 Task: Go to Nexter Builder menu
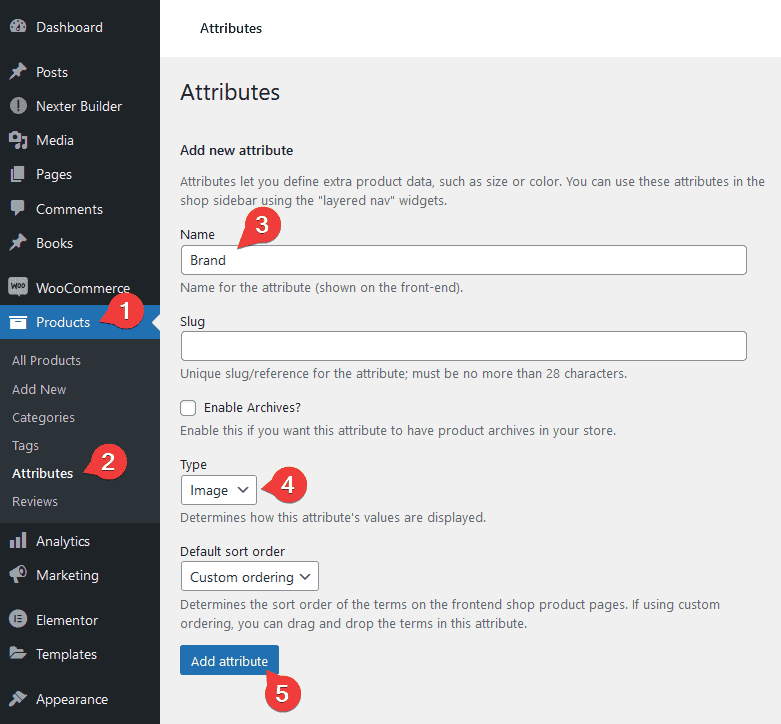[80, 106]
